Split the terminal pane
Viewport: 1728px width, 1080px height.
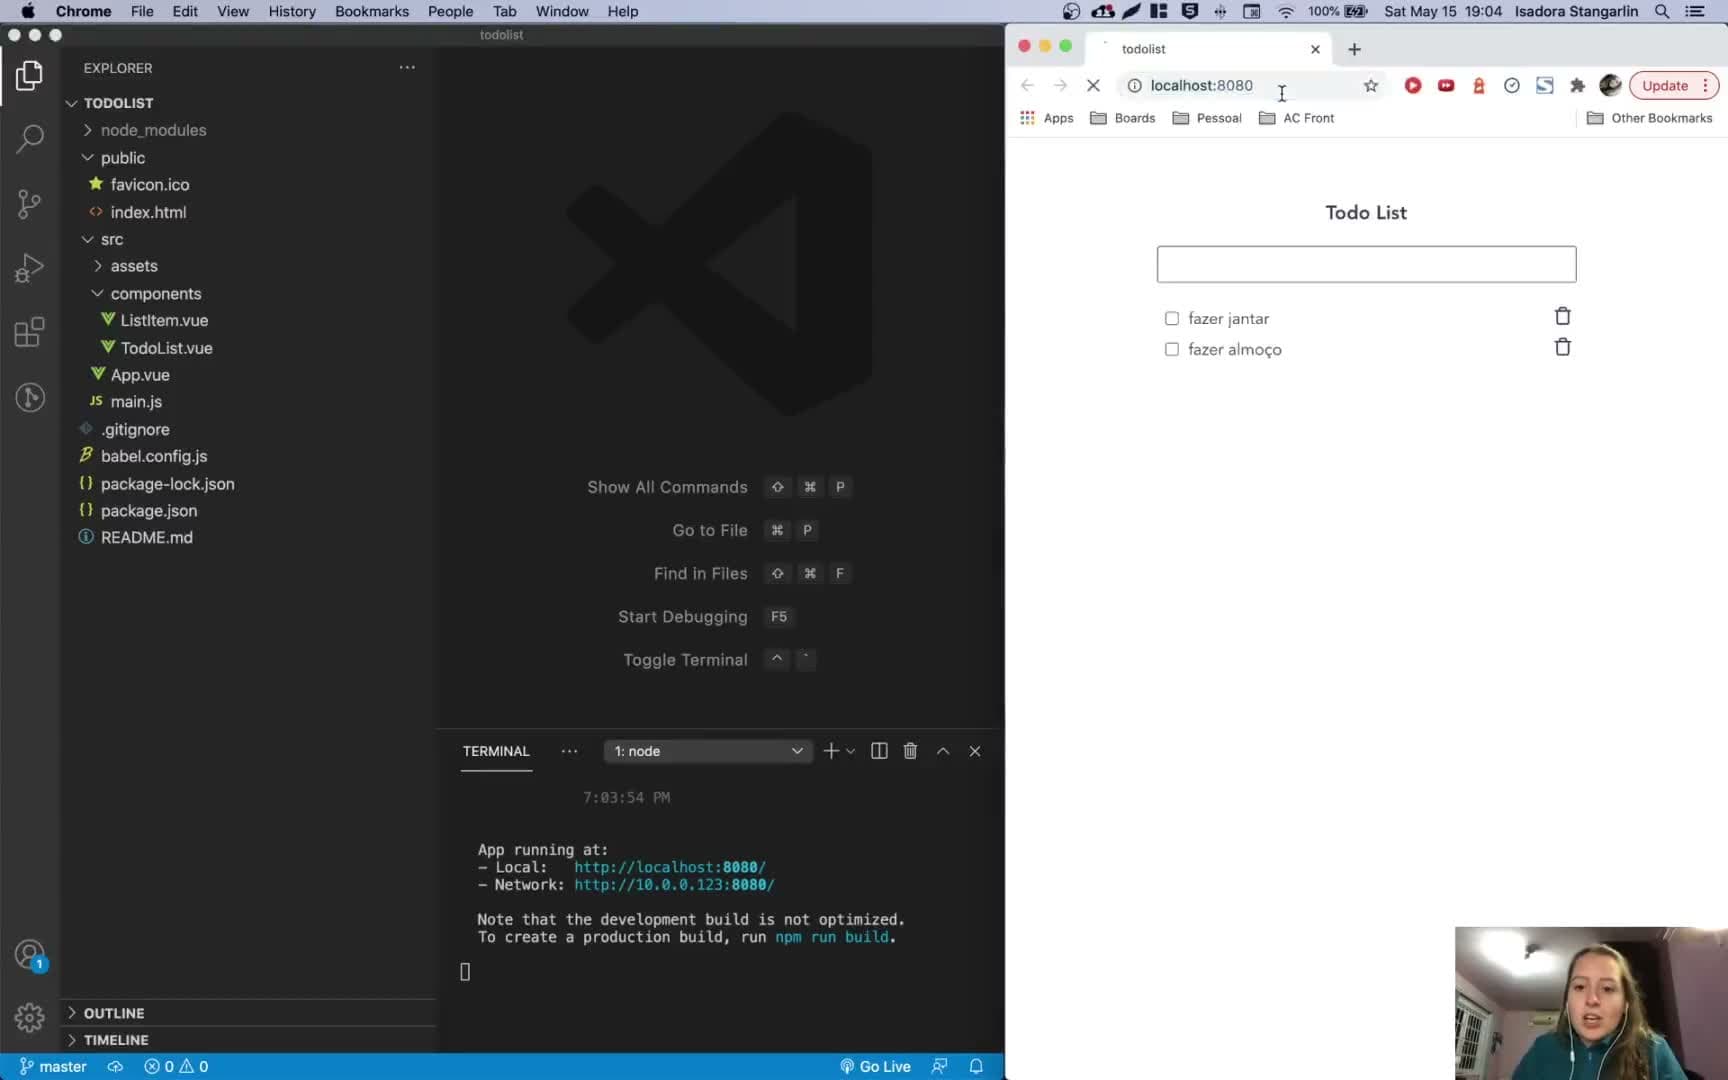coord(879,751)
